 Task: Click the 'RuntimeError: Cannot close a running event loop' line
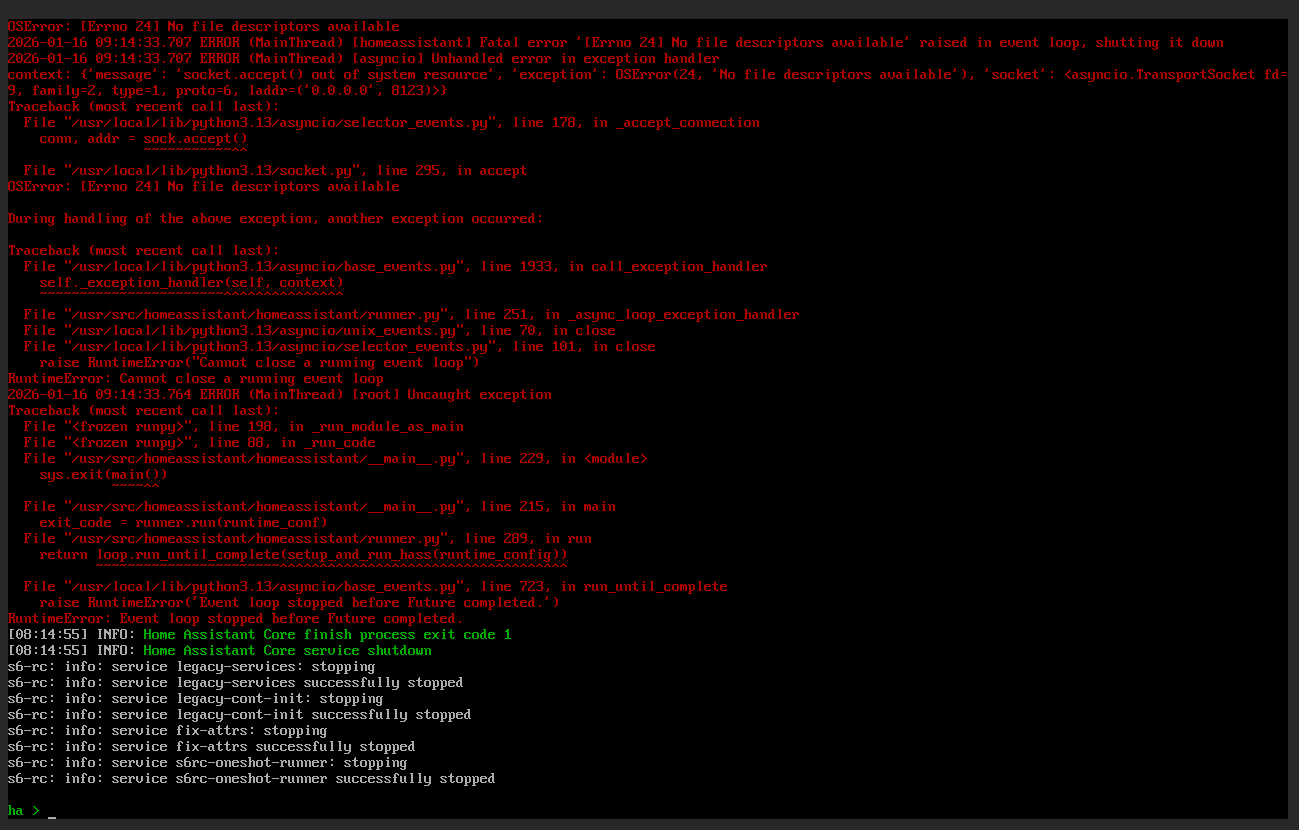(195, 379)
